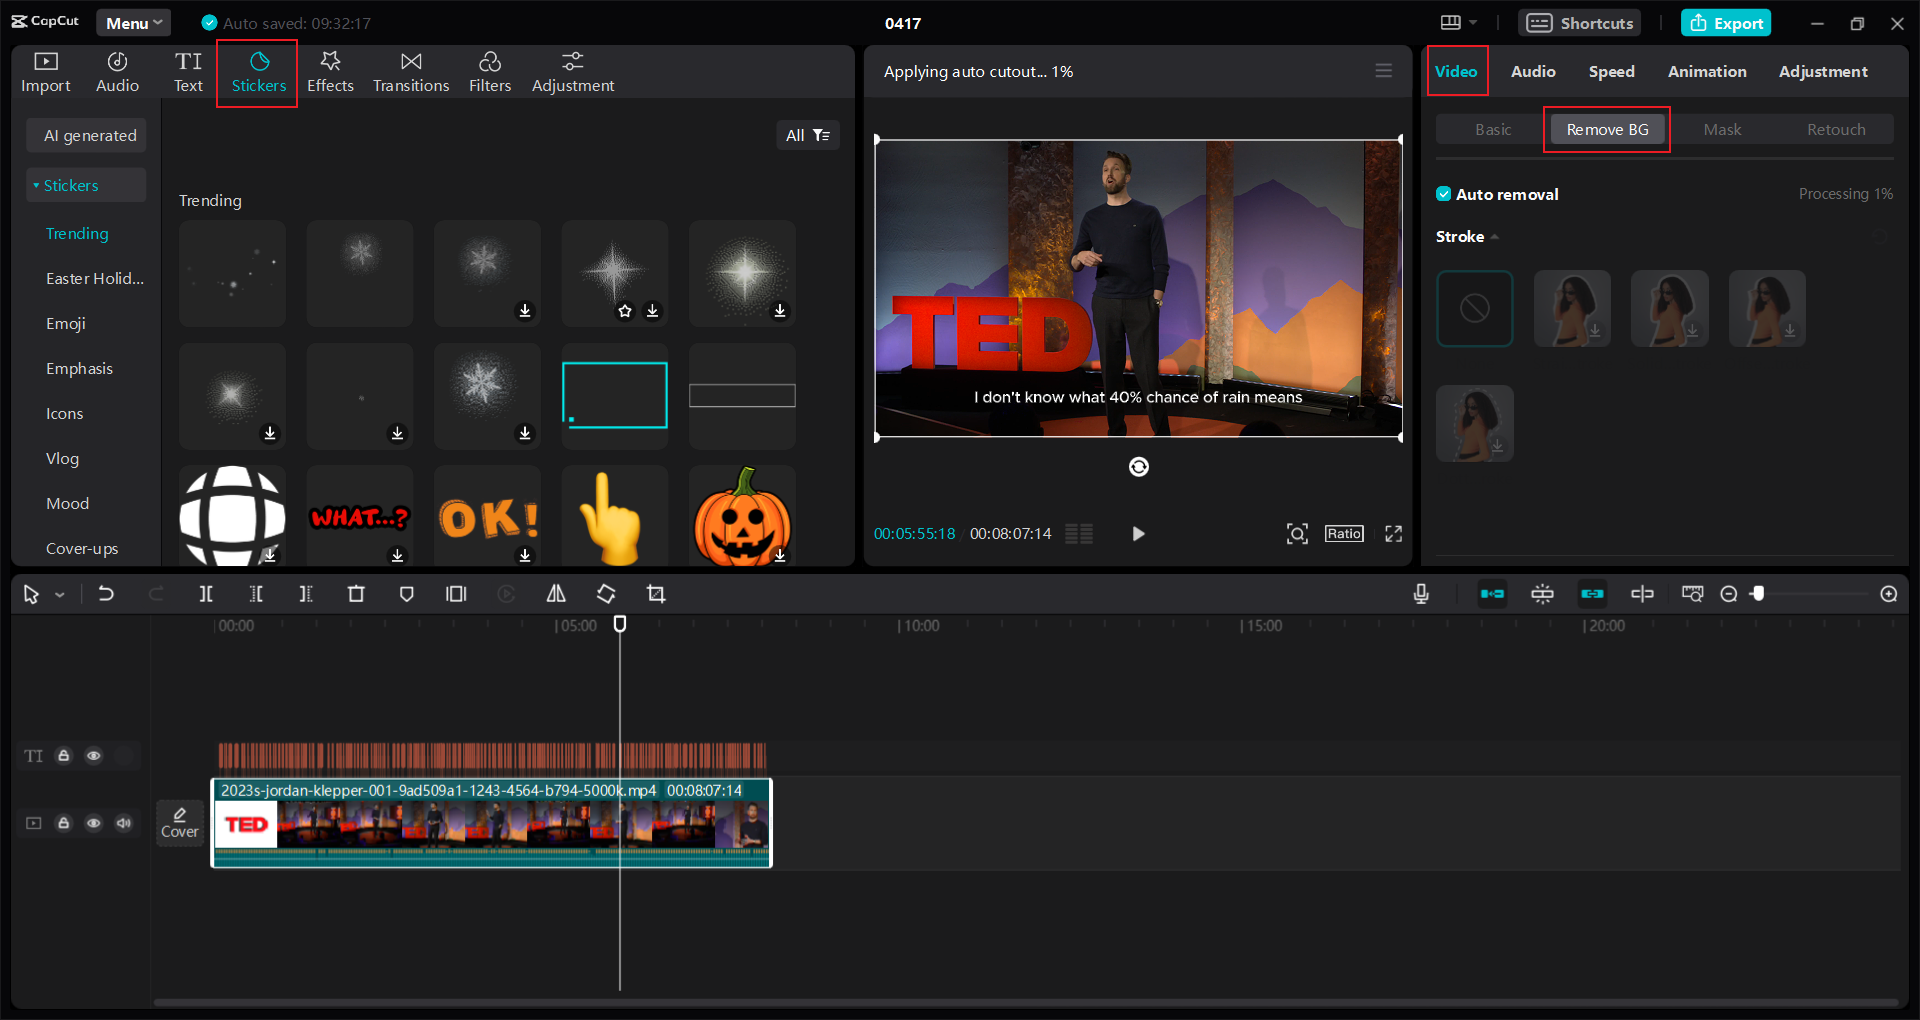
Task: Click the Delete clip icon
Action: point(356,593)
